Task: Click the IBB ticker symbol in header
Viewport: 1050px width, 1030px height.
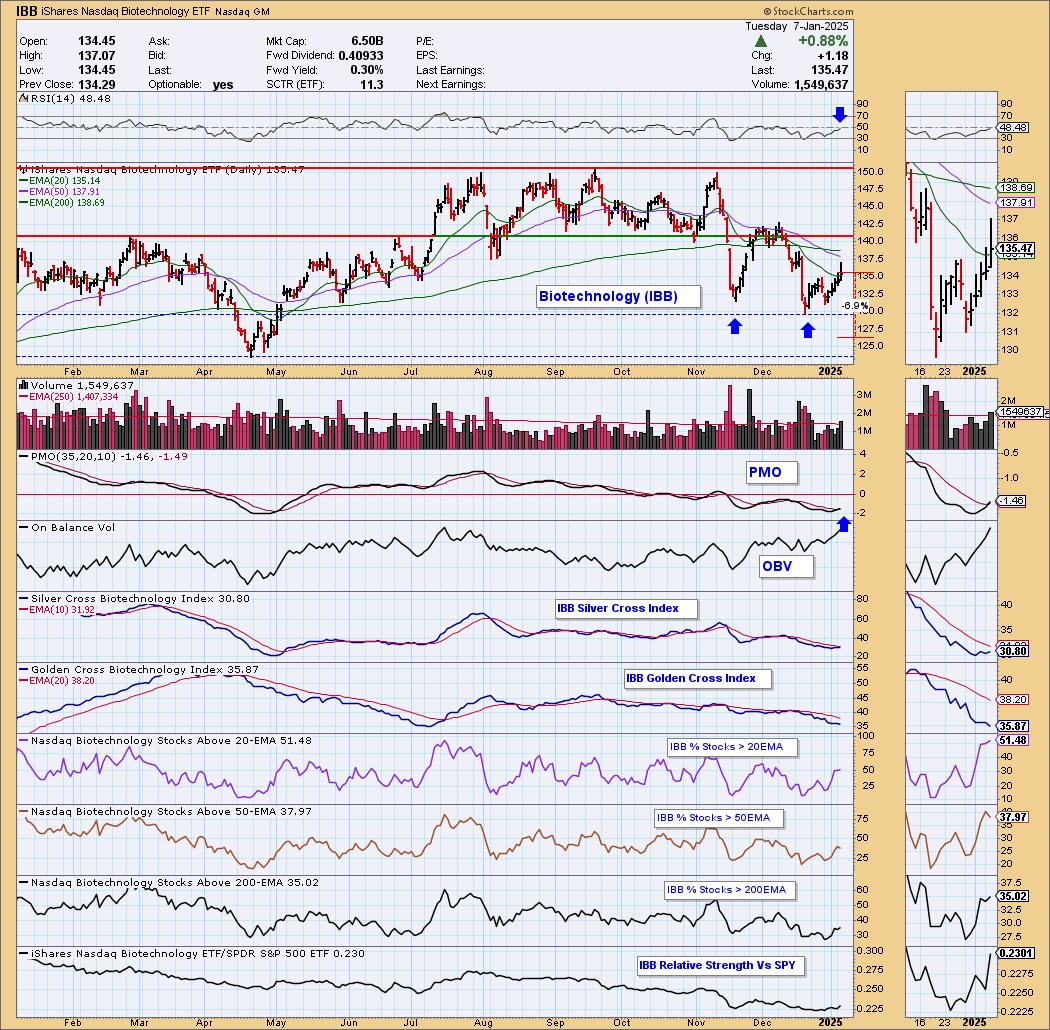Action: click(x=26, y=11)
